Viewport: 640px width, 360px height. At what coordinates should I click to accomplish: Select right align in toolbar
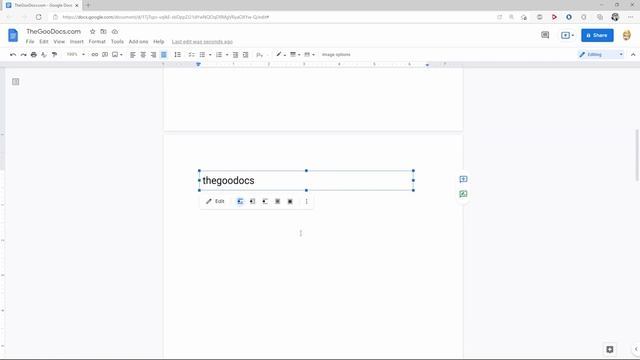click(x=153, y=55)
